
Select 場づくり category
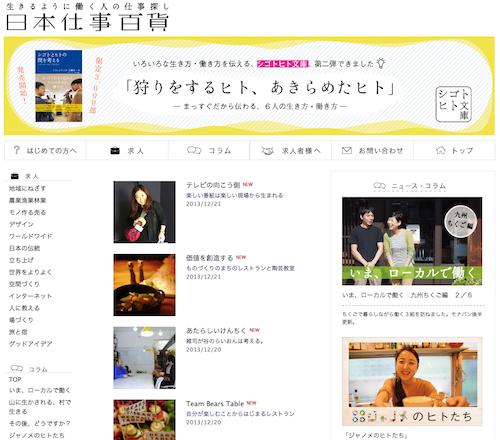21,320
